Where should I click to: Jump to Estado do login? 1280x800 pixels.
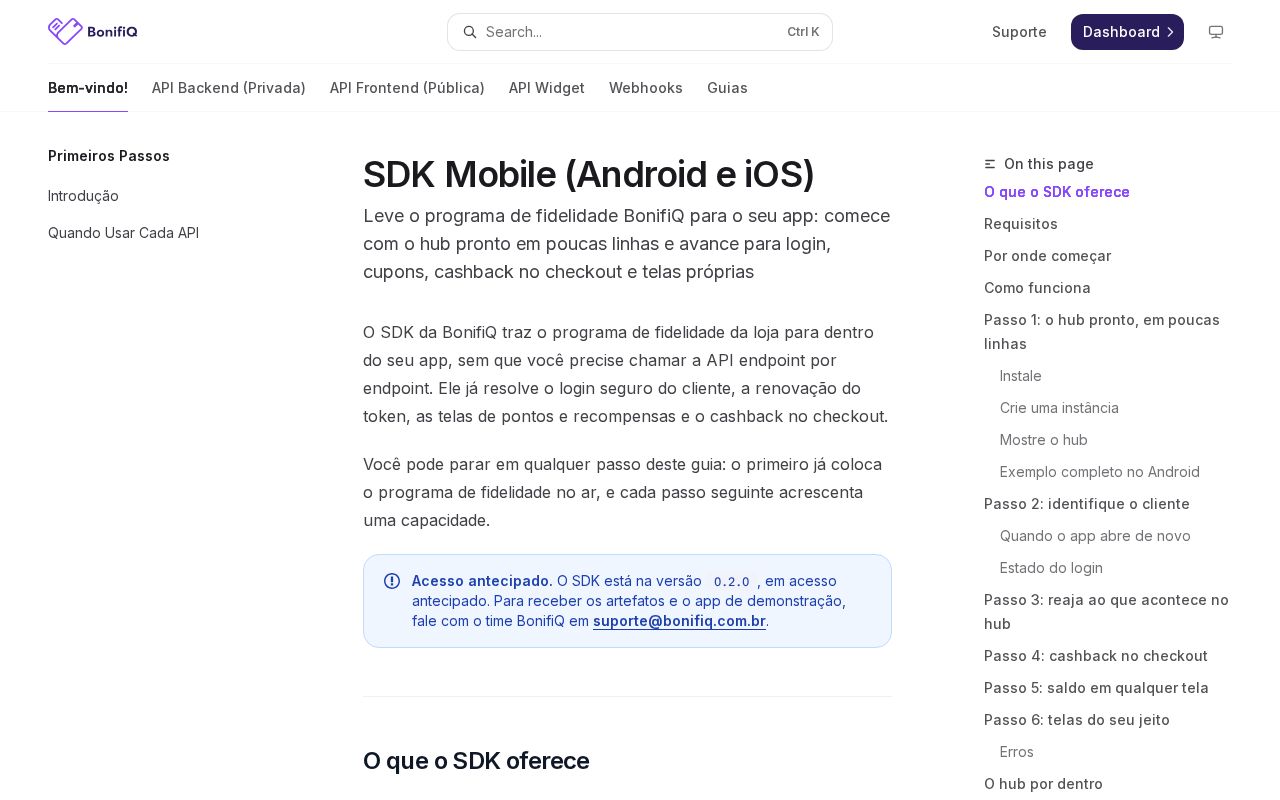[x=1051, y=568]
